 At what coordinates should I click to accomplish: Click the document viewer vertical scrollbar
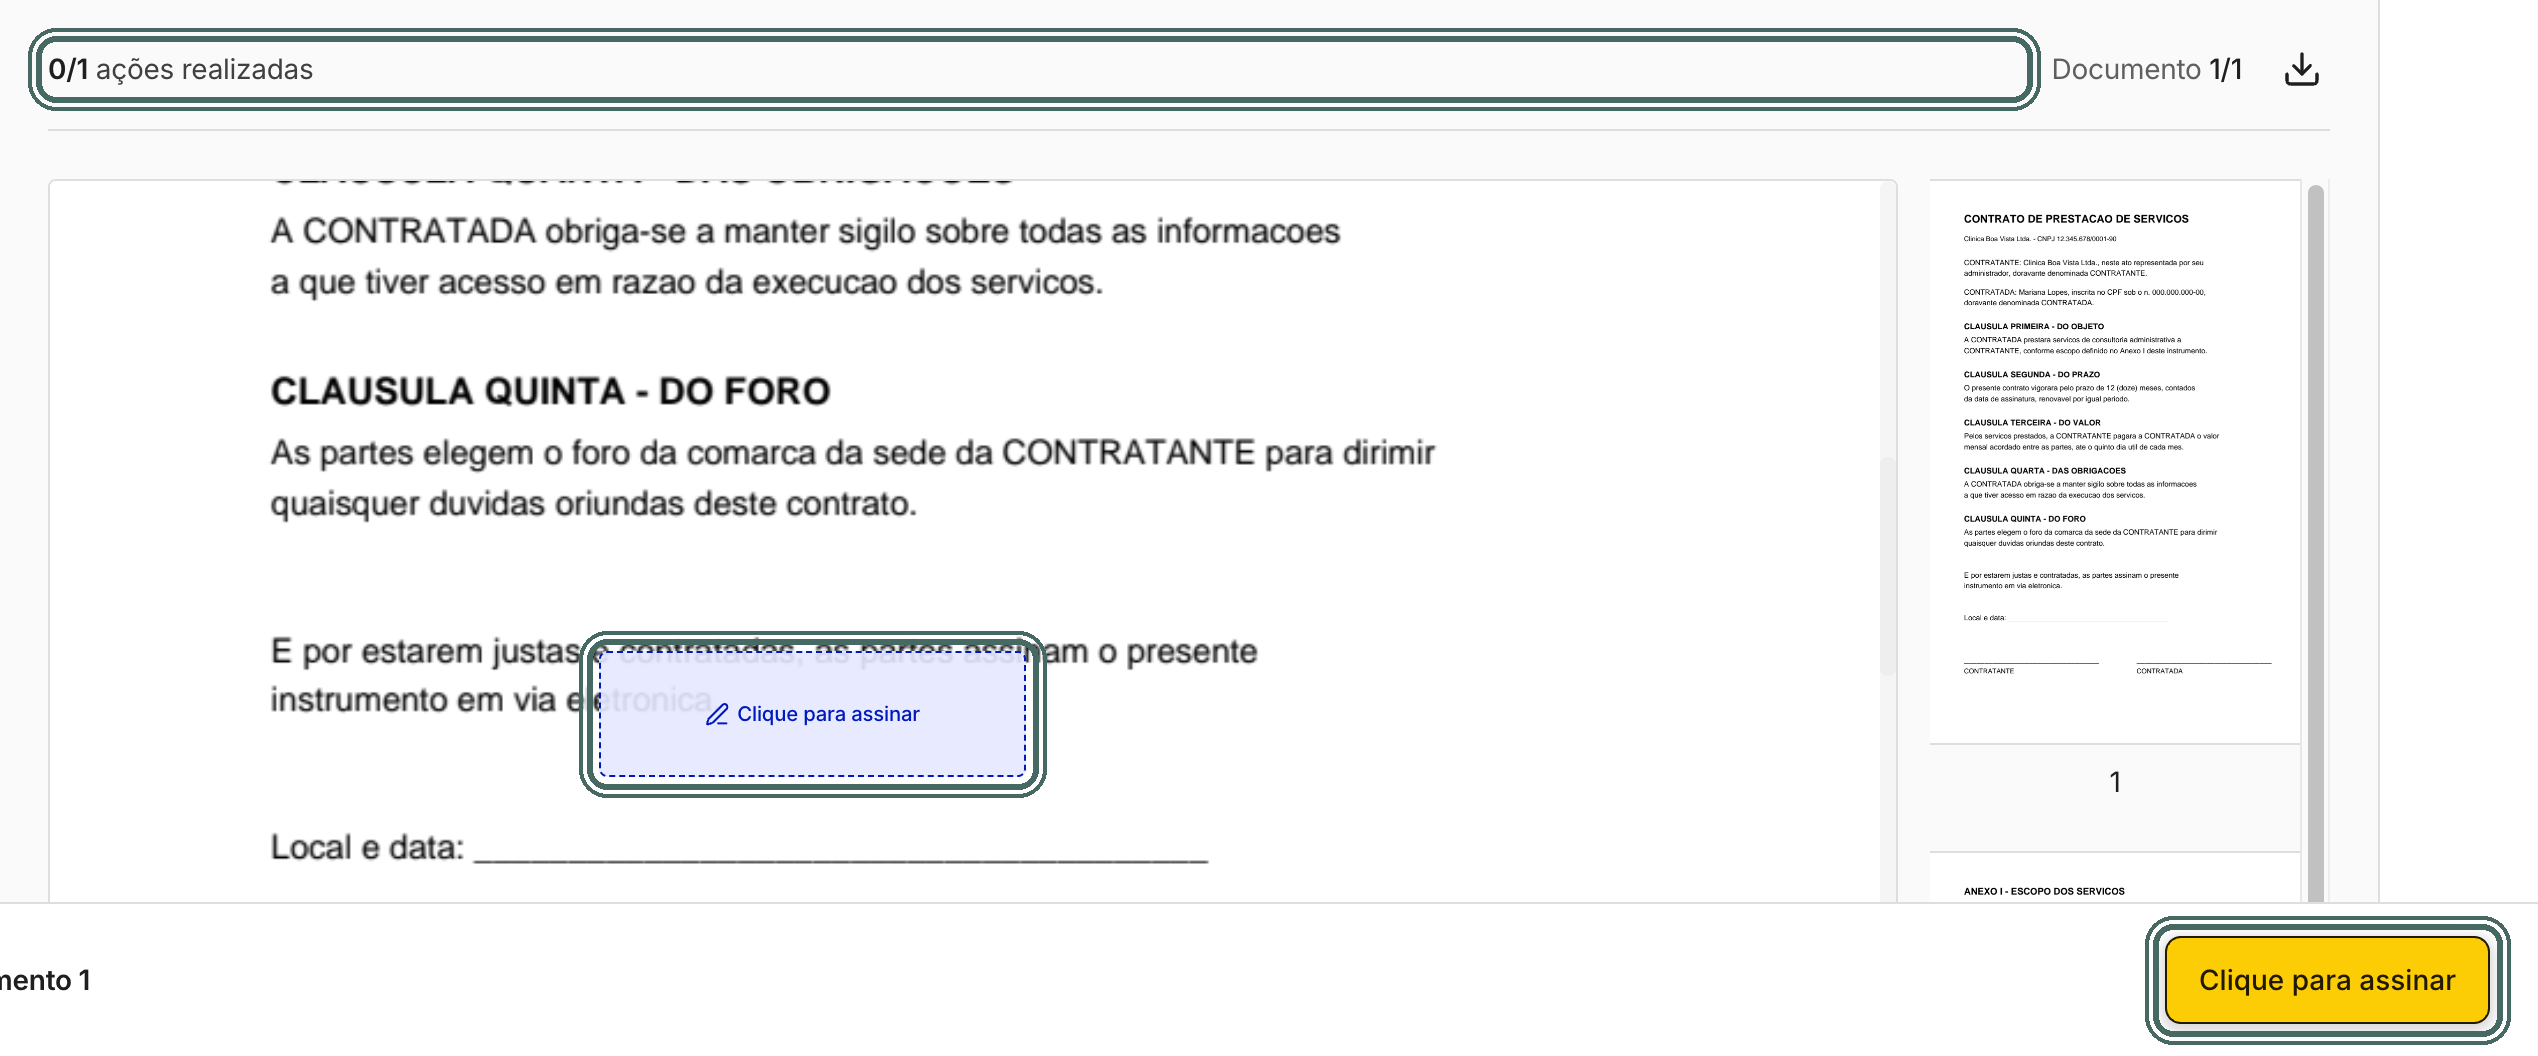click(1888, 565)
